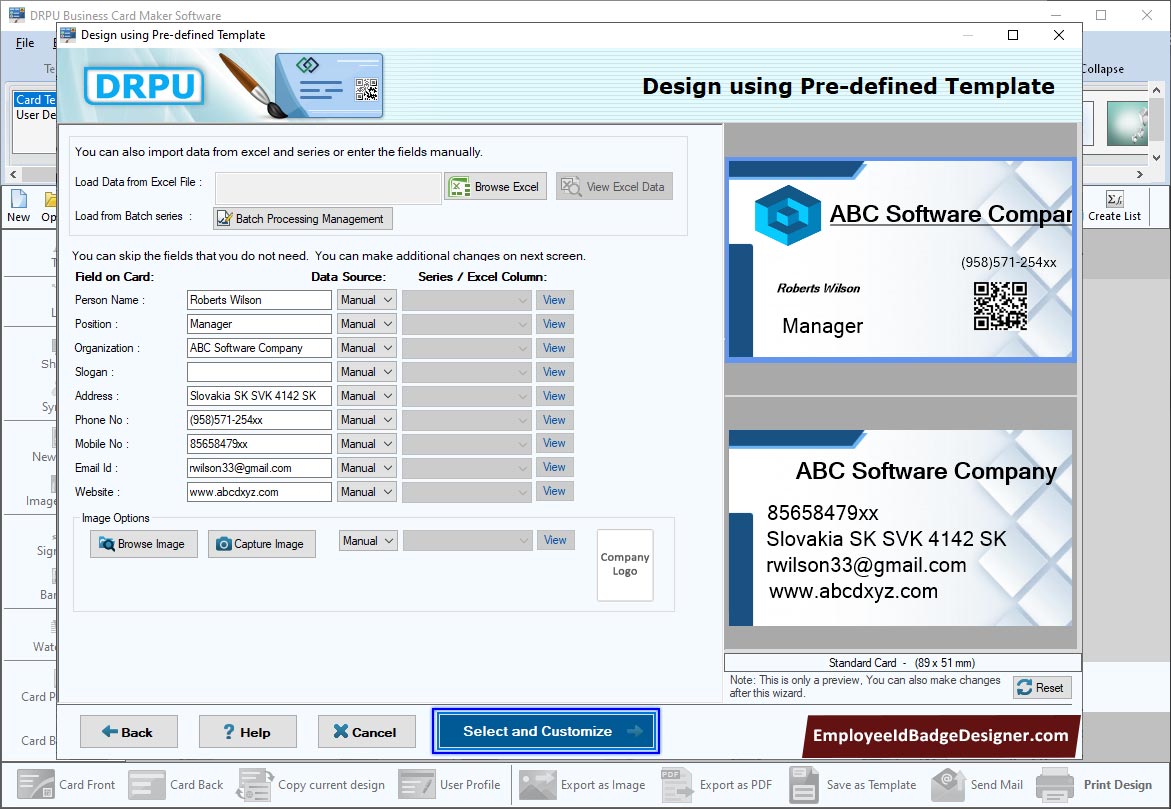1171x809 pixels.
Task: Click Select and Customize button
Action: [x=546, y=731]
